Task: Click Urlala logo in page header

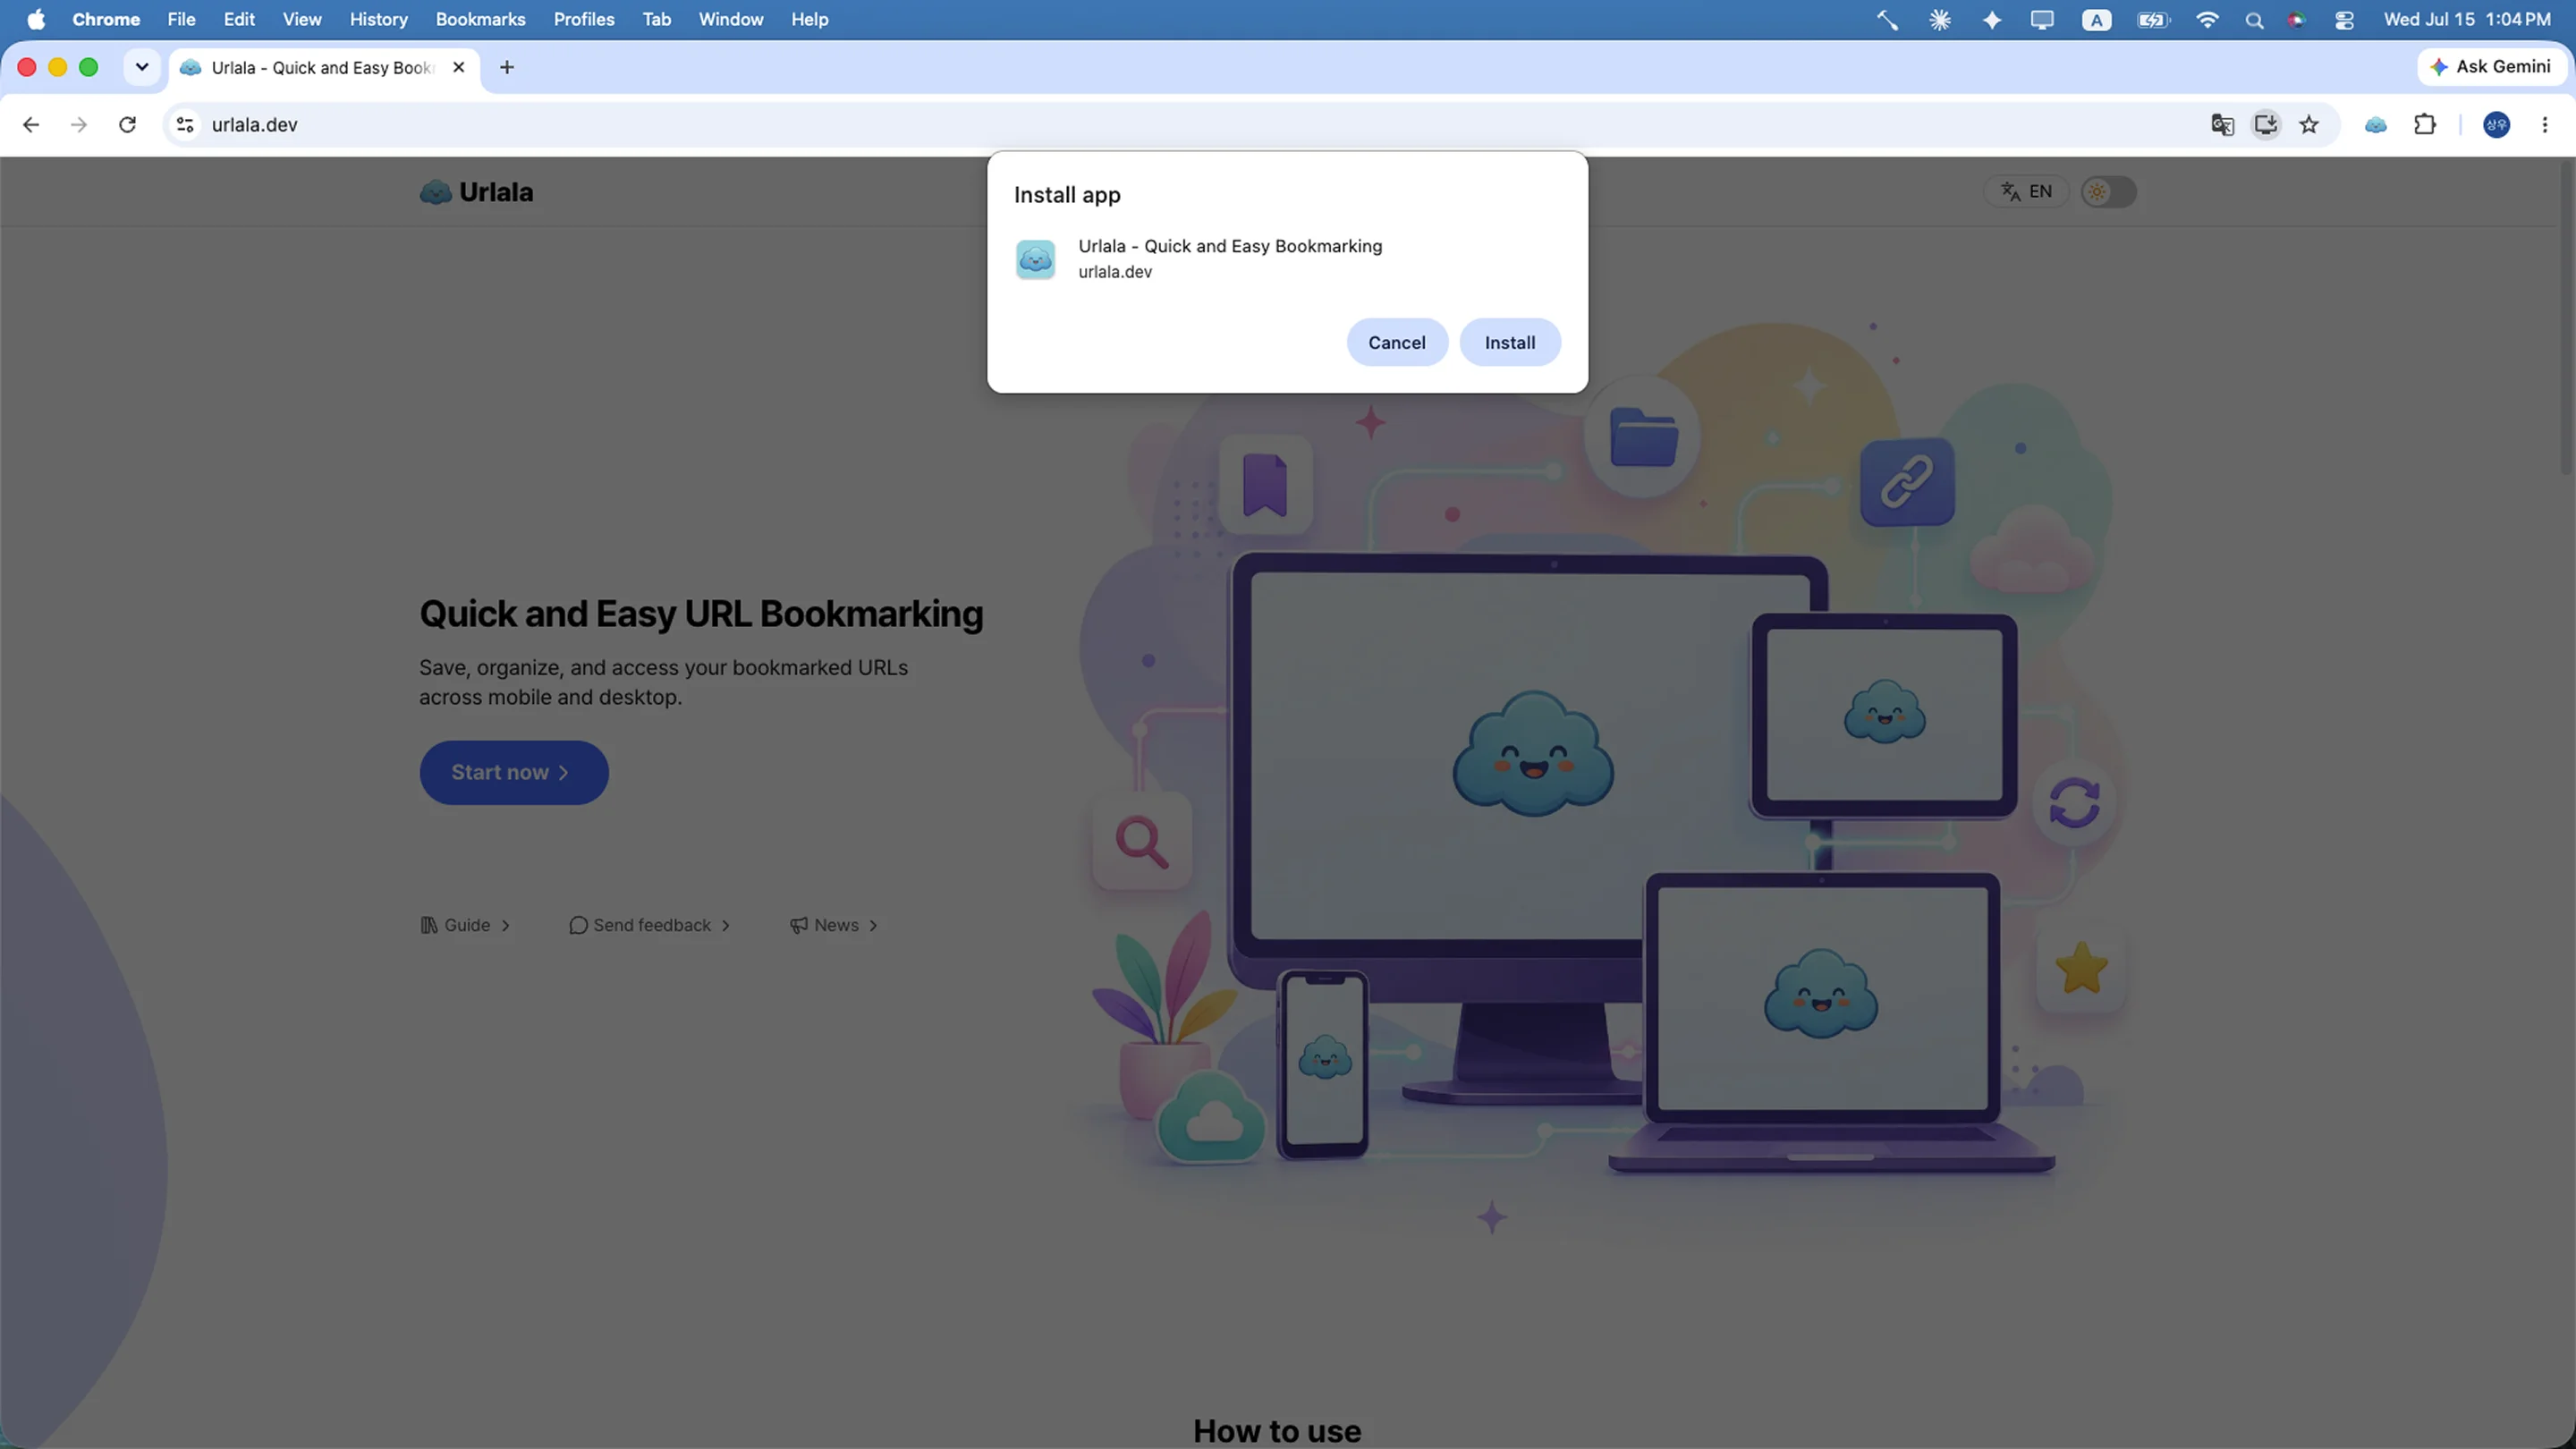Action: [476, 192]
